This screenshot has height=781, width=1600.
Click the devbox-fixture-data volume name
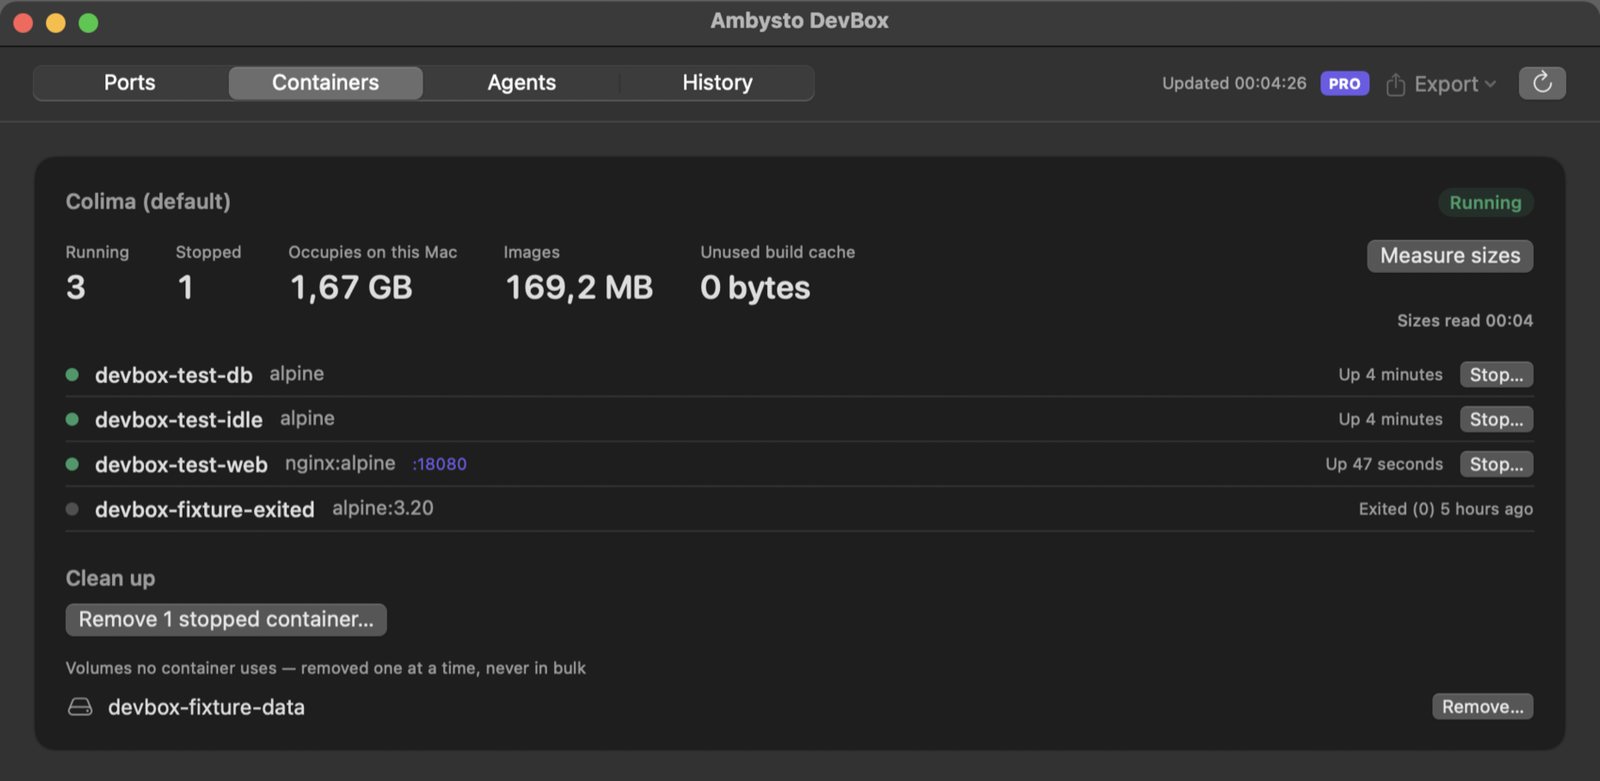[x=206, y=707]
